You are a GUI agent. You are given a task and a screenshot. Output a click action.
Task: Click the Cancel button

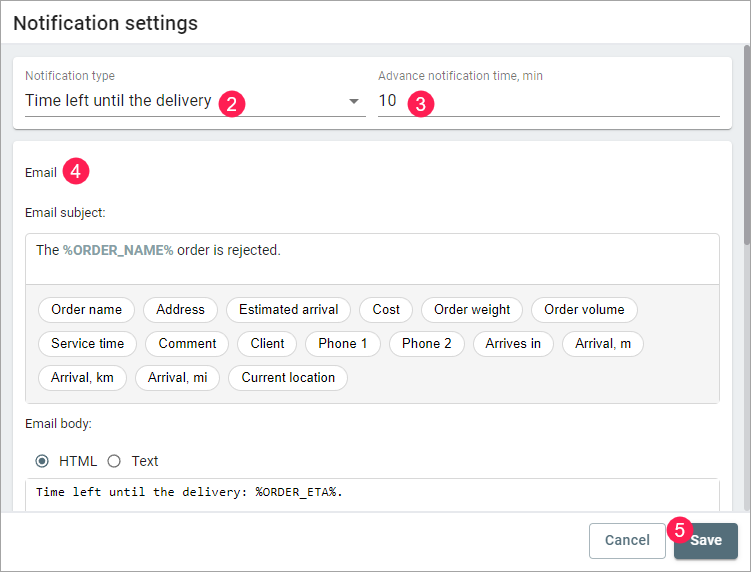point(627,540)
